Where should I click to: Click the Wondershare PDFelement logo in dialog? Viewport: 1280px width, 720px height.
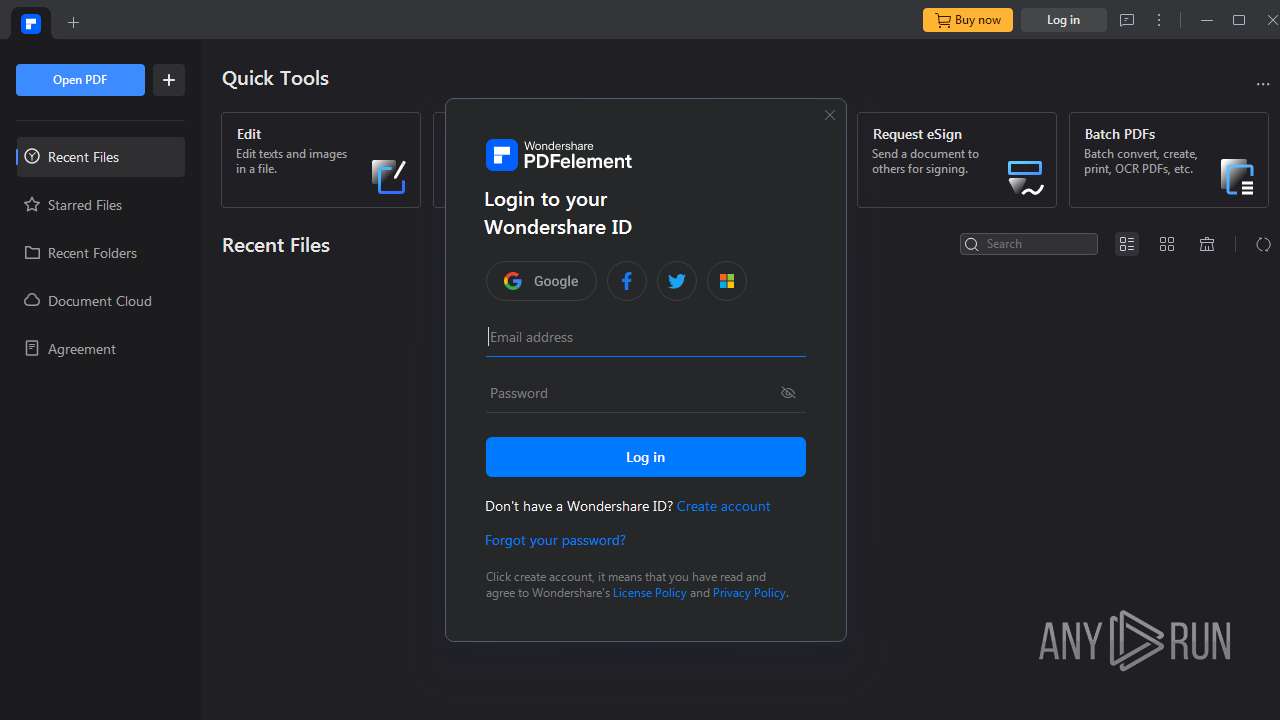coord(559,155)
